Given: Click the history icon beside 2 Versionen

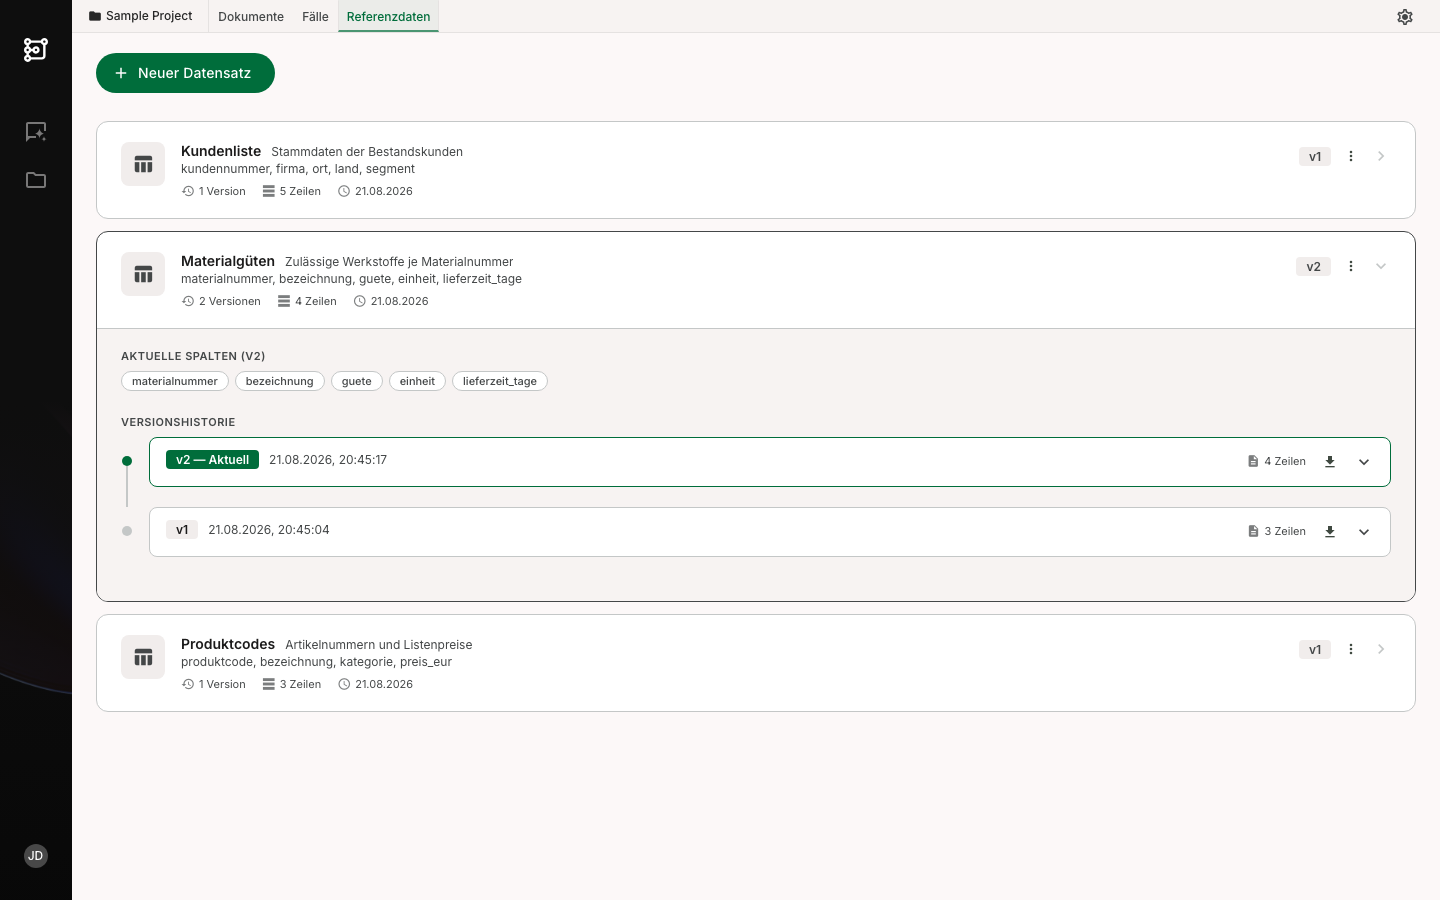Looking at the screenshot, I should [x=188, y=301].
